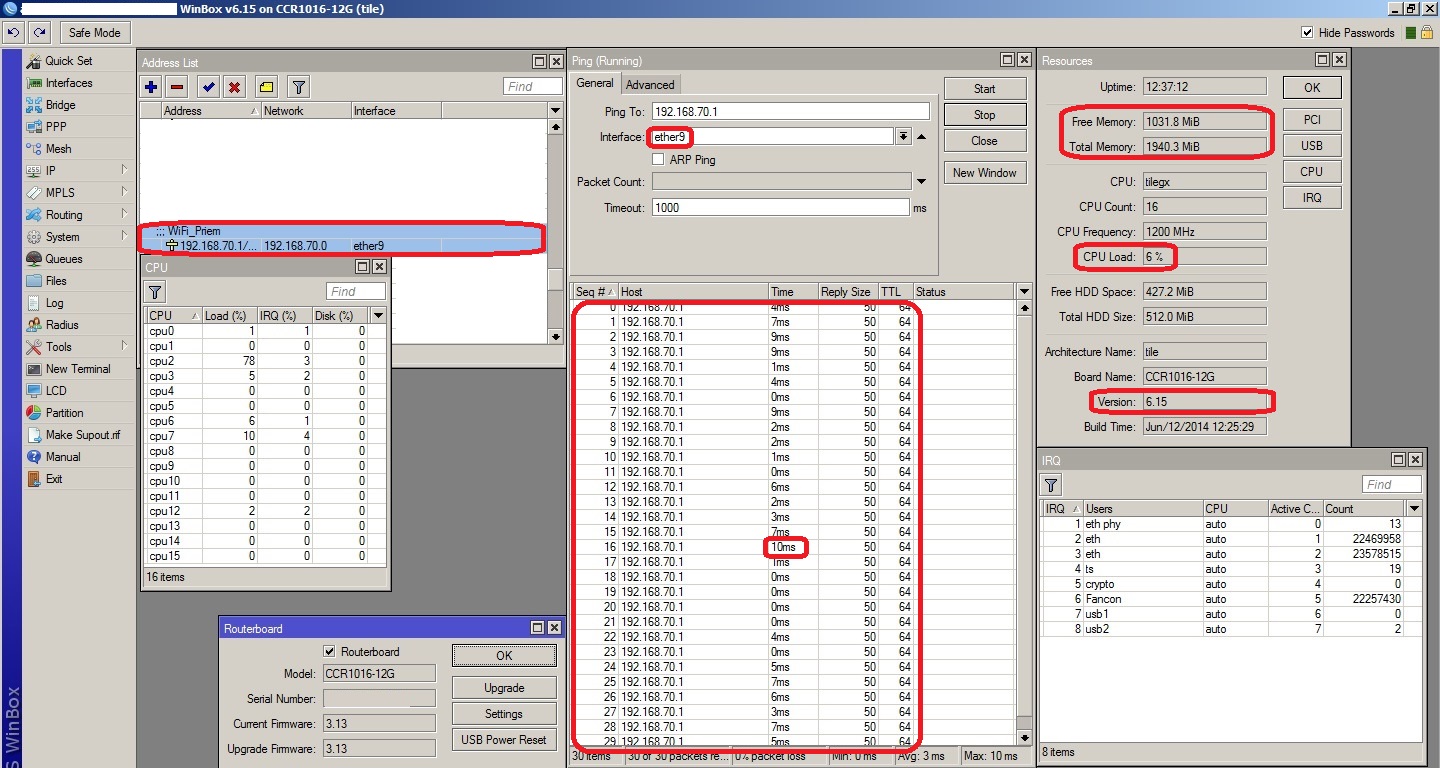Click the yellow comment icon in Address List
Screen dimensions: 1440x768
point(266,87)
